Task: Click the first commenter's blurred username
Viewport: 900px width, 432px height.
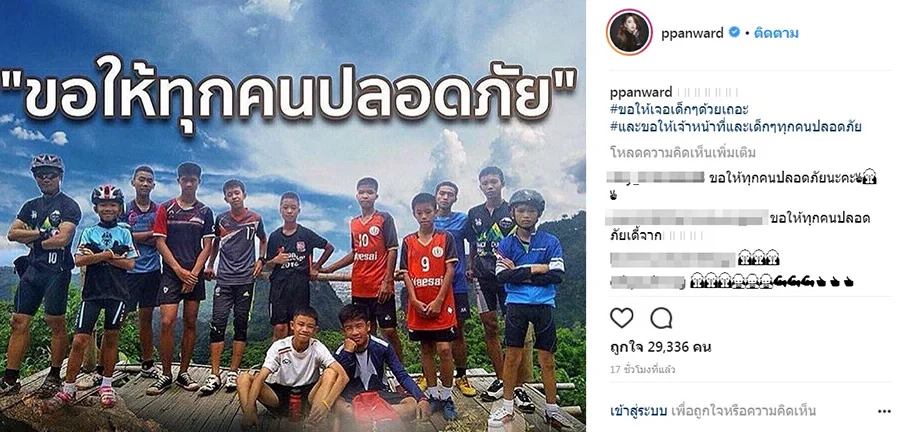Action: (x=656, y=177)
